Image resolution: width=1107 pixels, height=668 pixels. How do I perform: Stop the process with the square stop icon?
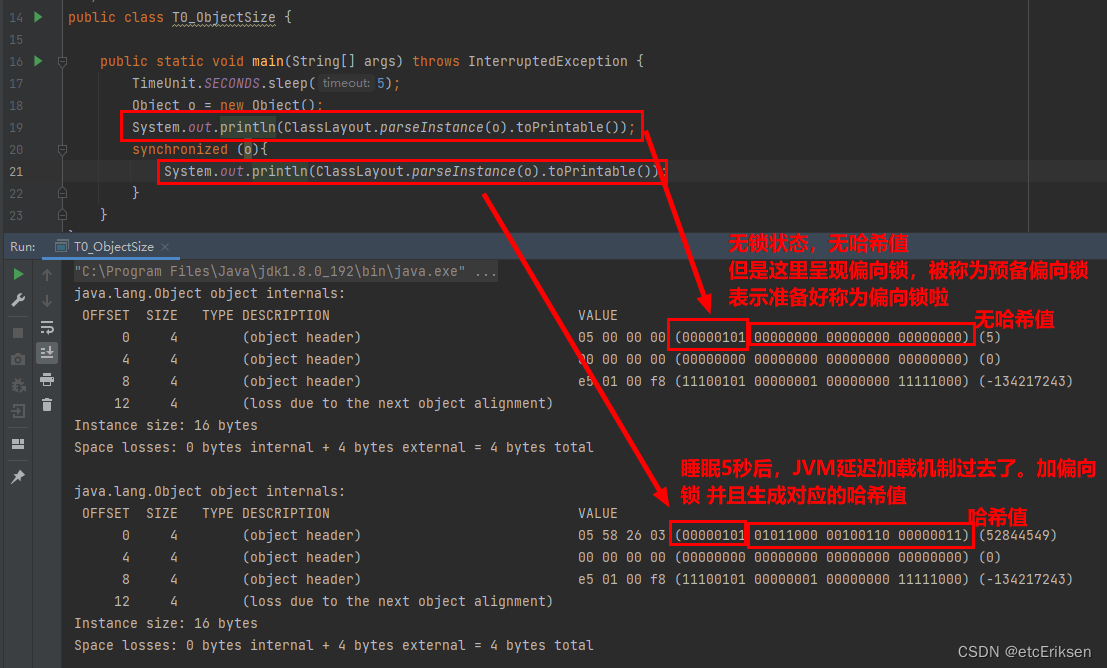(18, 333)
